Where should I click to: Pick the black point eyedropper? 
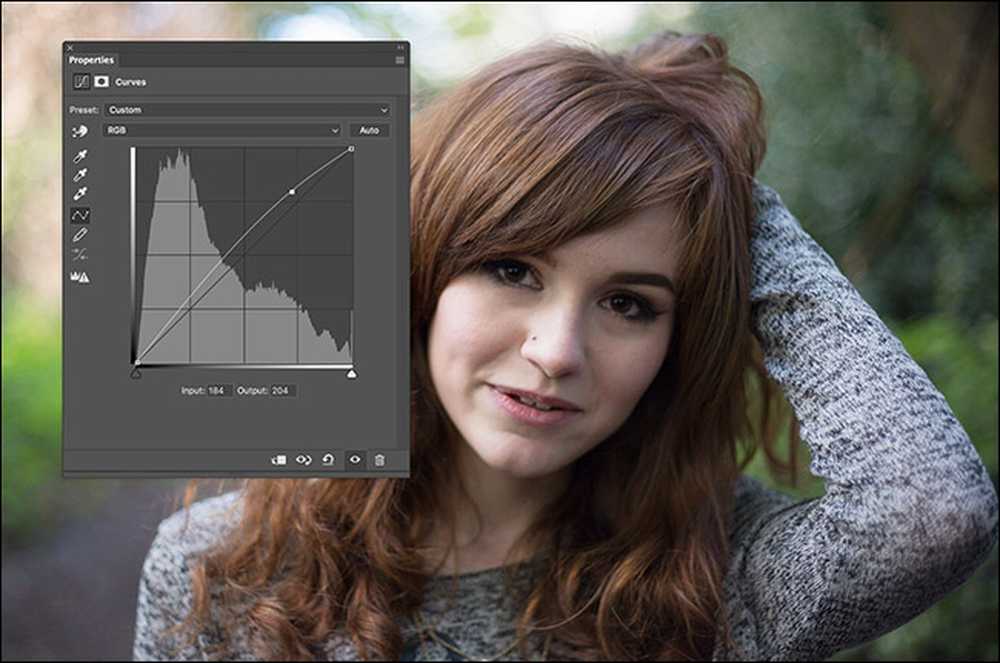tap(80, 156)
